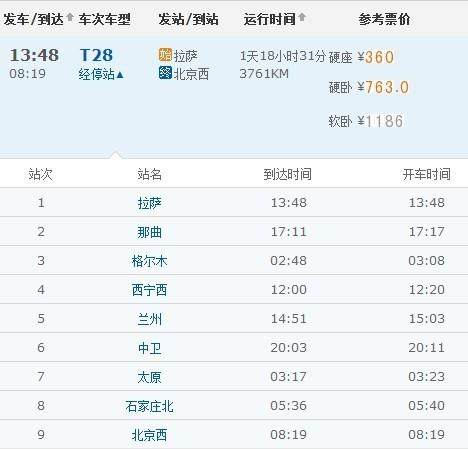The width and height of the screenshot is (468, 449).
Task: Click the blue arrival station icon beside 北京西
Action: pyautogui.click(x=165, y=73)
